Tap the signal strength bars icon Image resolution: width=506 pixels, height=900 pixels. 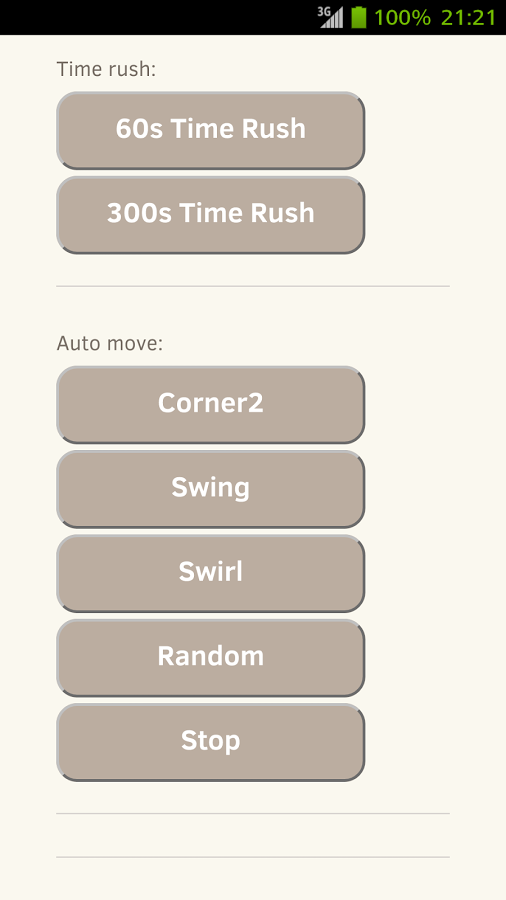point(334,18)
